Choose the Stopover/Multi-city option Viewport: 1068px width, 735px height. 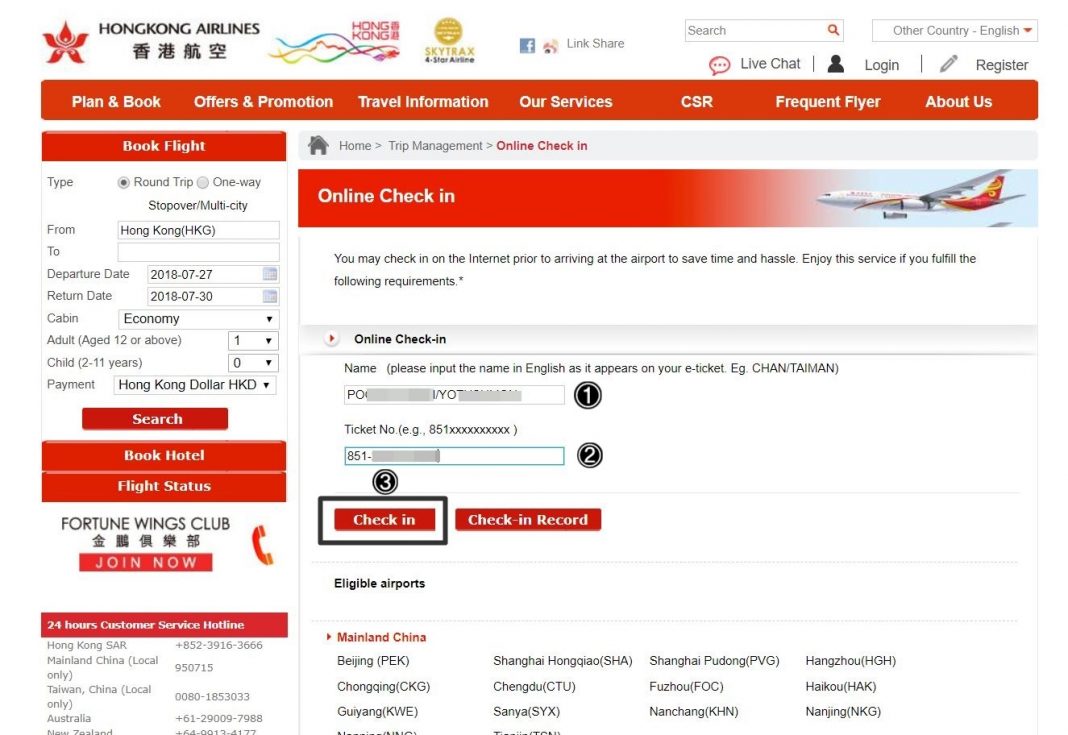[x=198, y=206]
